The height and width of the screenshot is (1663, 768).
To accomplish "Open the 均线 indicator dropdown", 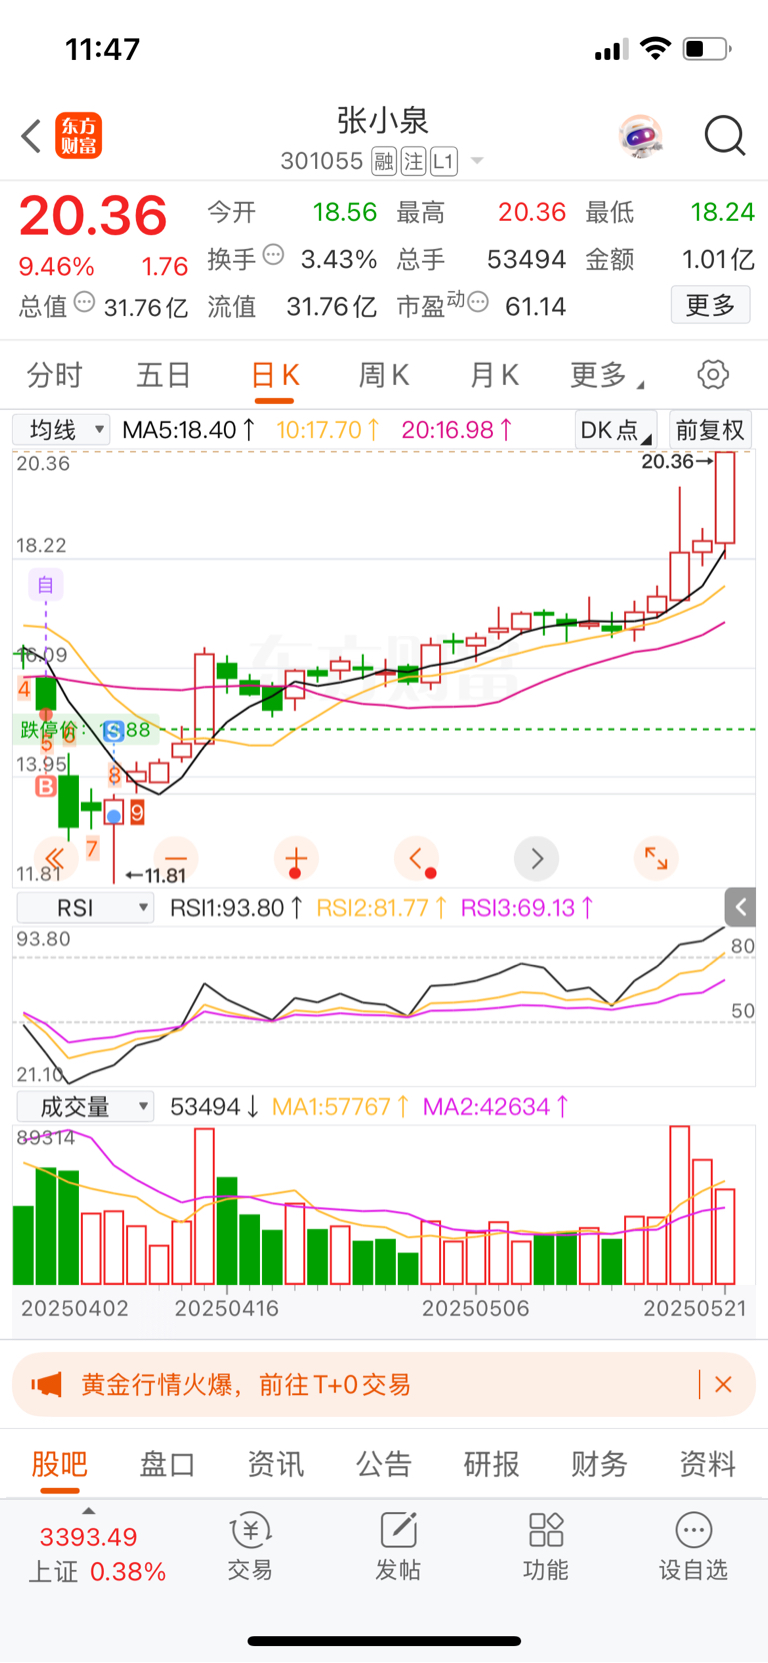I will (60, 430).
